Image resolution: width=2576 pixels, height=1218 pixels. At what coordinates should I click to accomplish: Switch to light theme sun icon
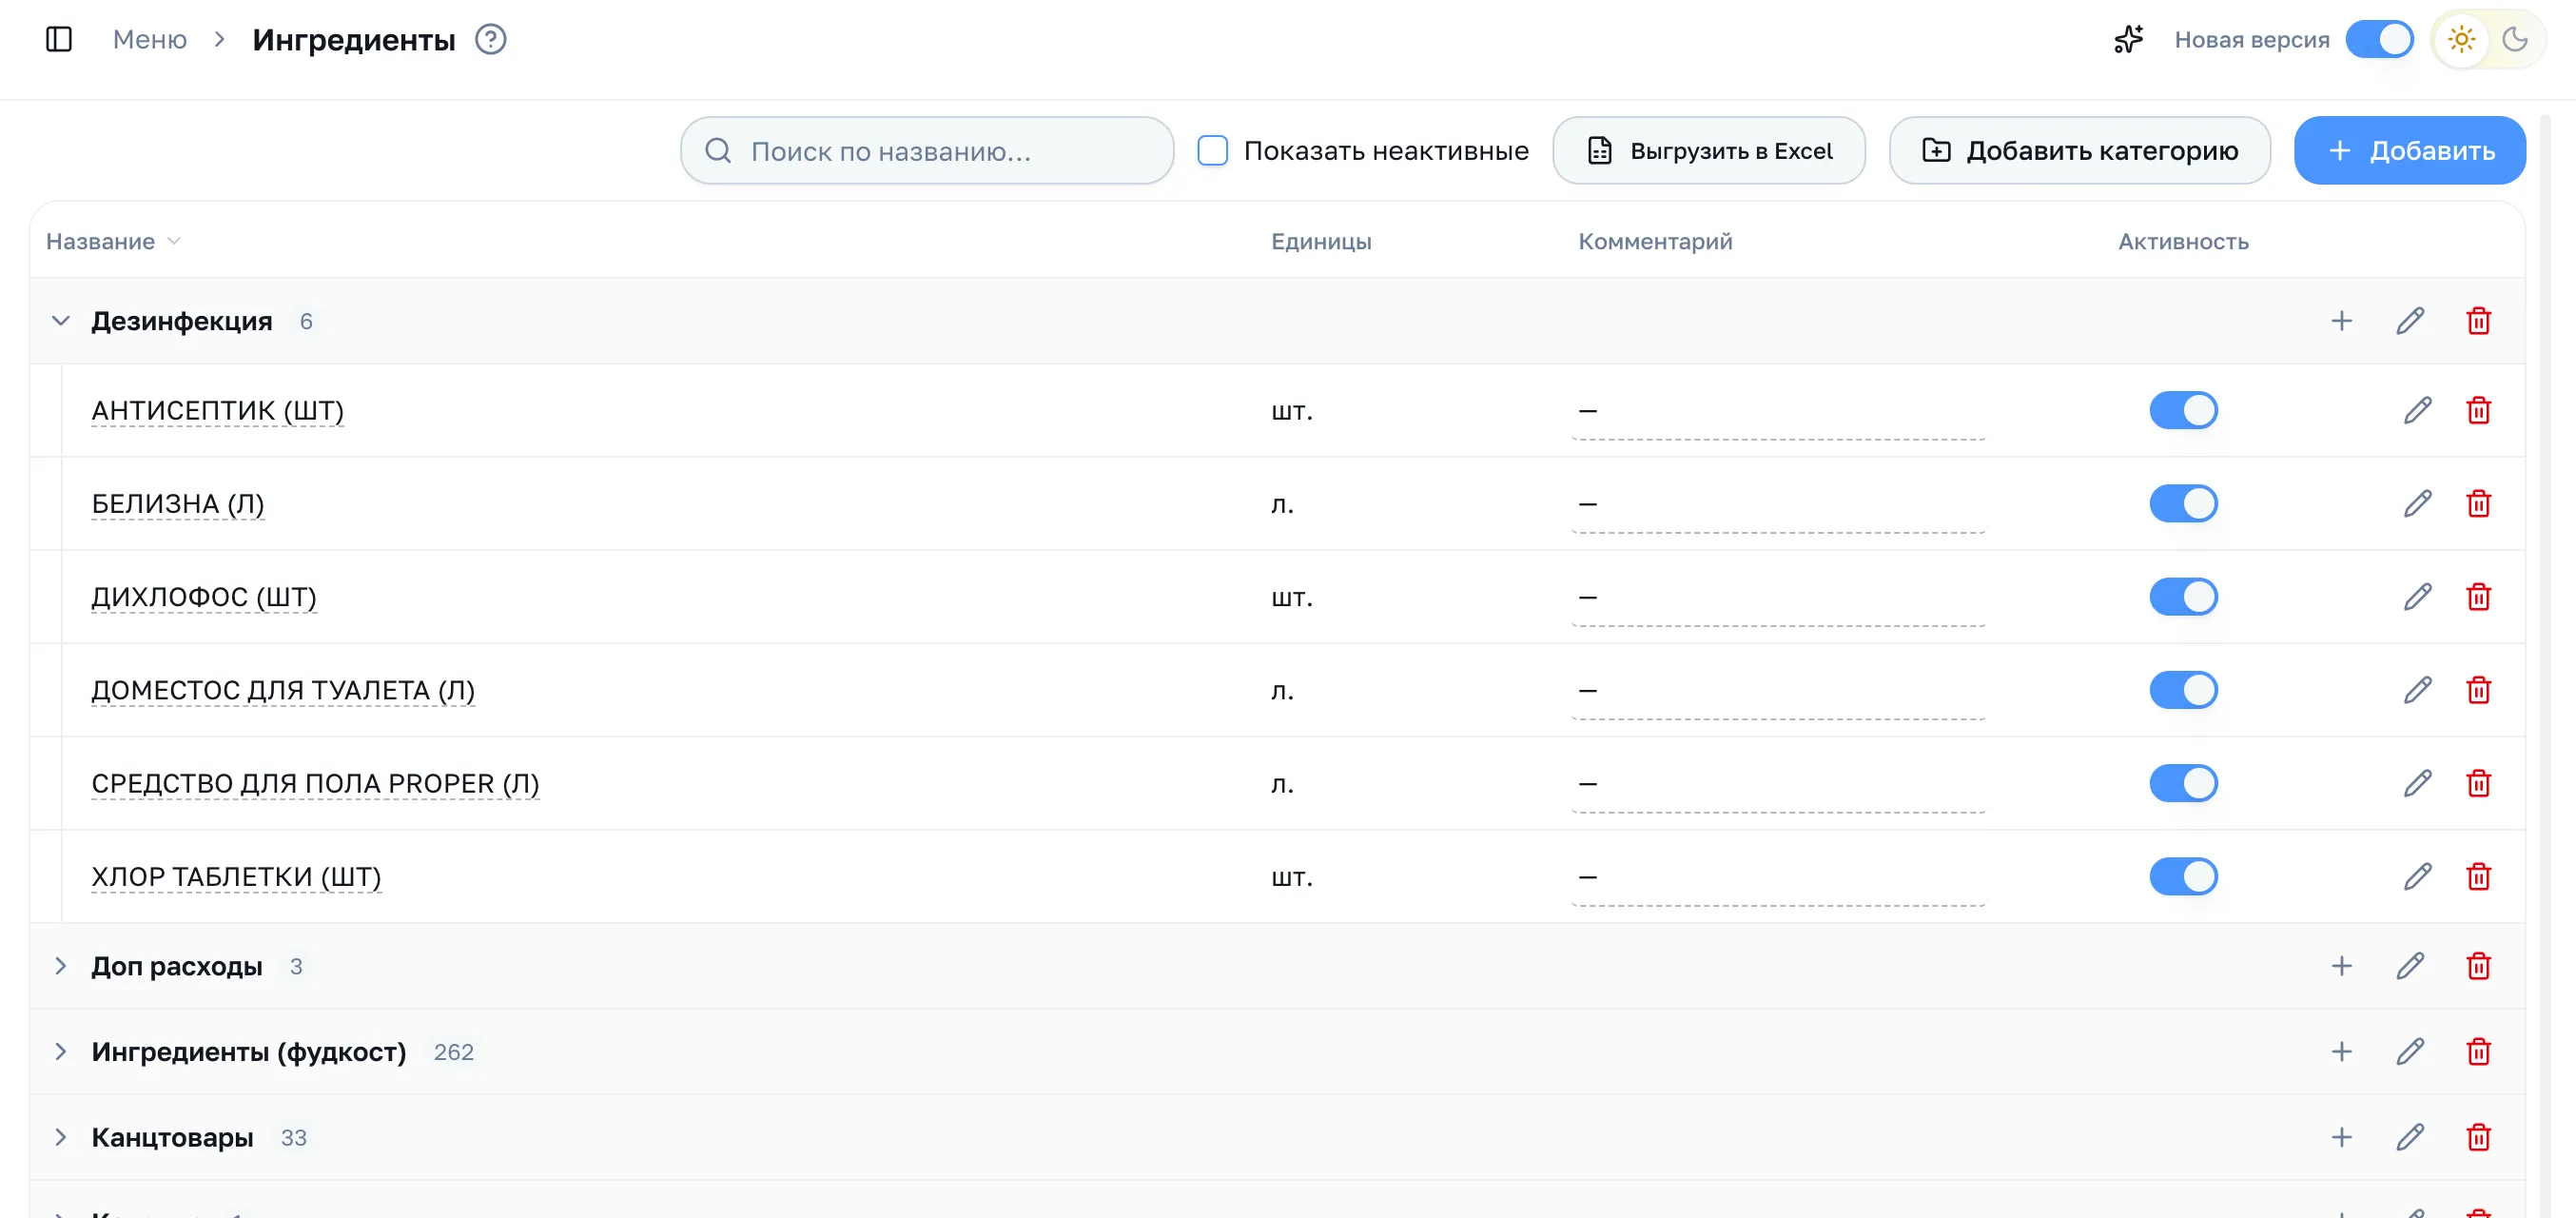pos(2461,39)
